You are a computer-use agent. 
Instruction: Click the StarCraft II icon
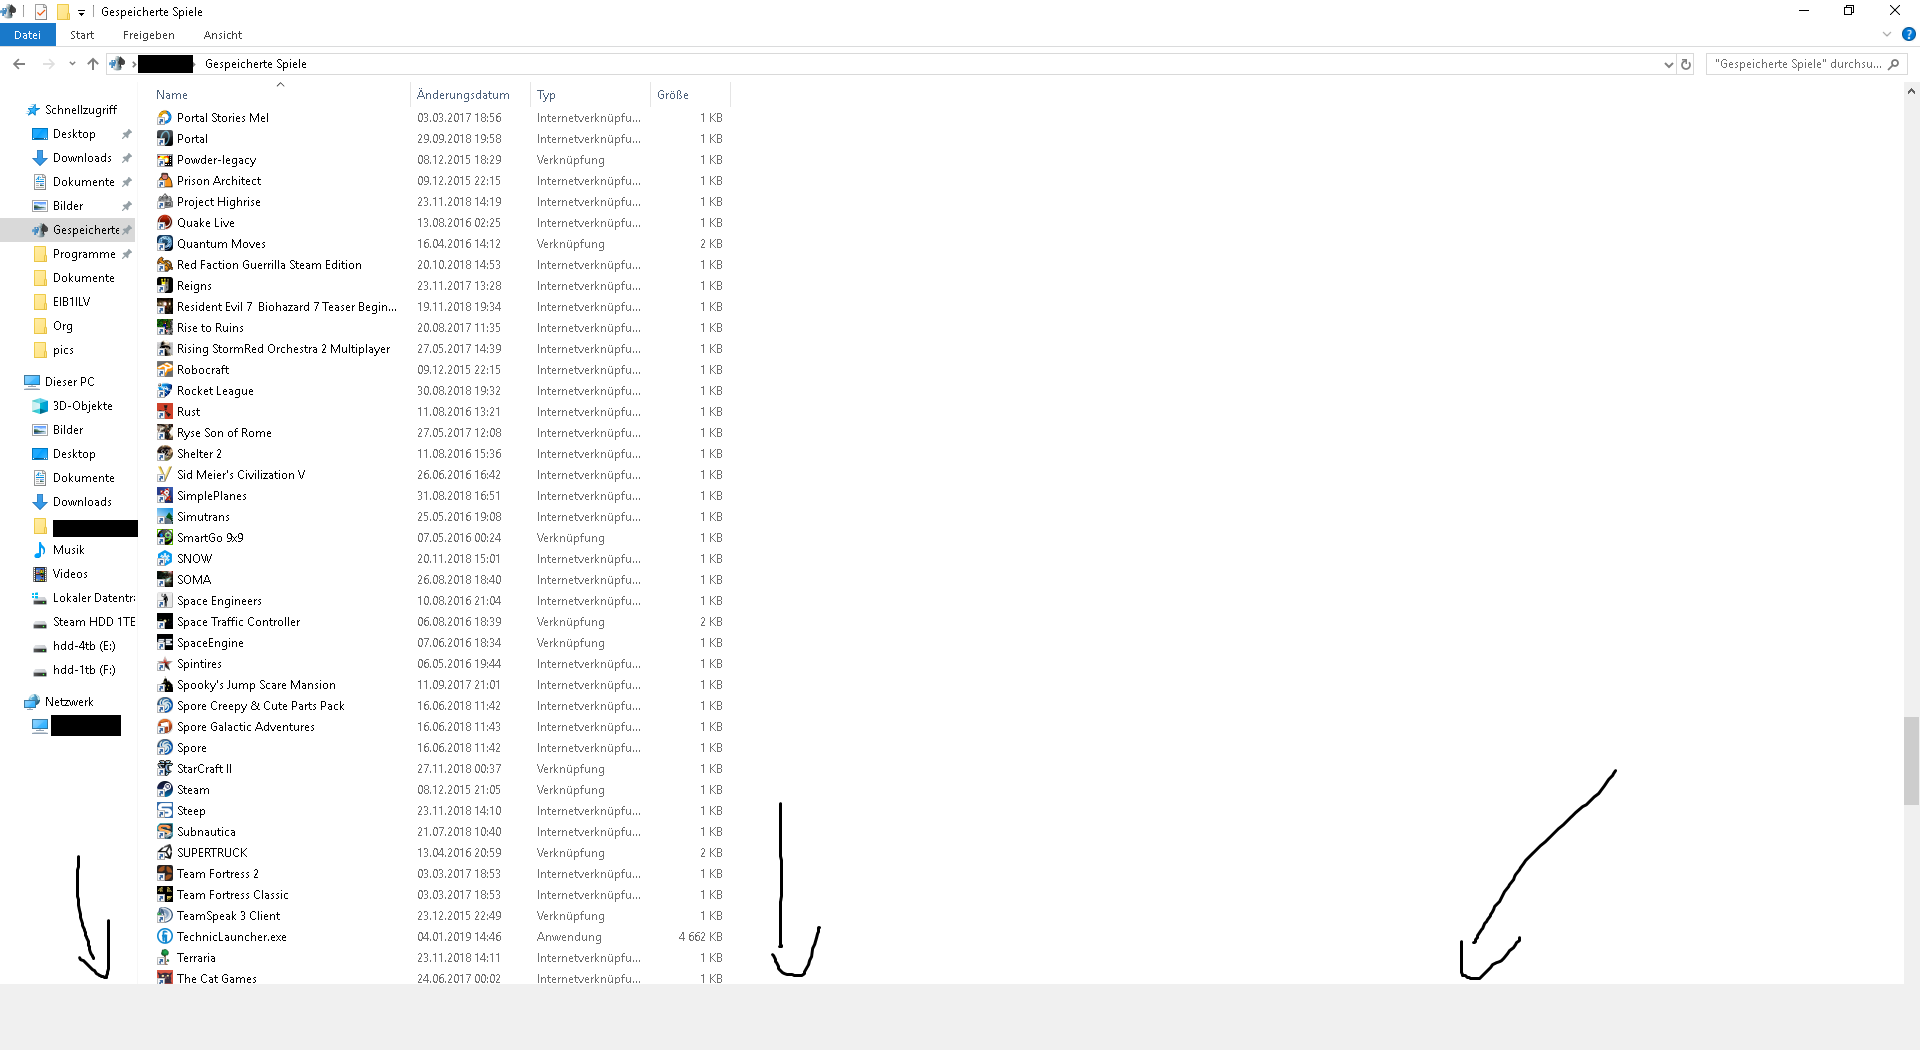(x=165, y=769)
